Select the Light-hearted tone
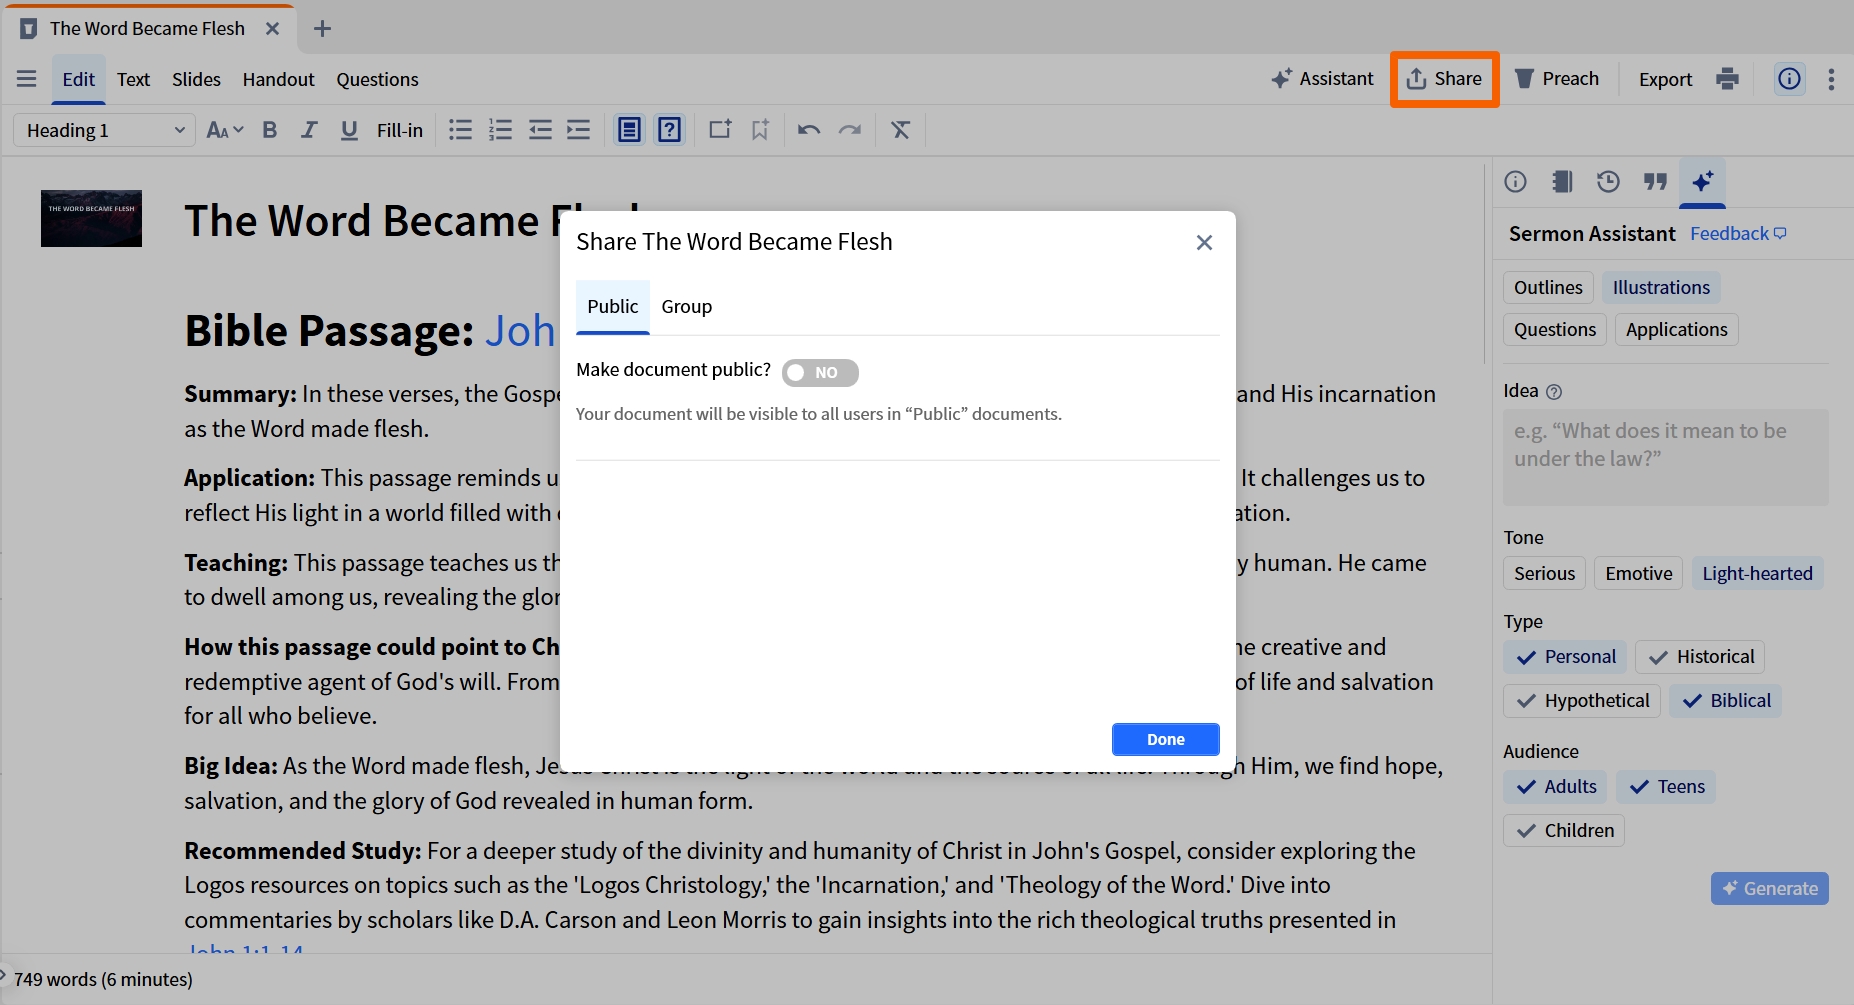1854x1005 pixels. (1757, 573)
